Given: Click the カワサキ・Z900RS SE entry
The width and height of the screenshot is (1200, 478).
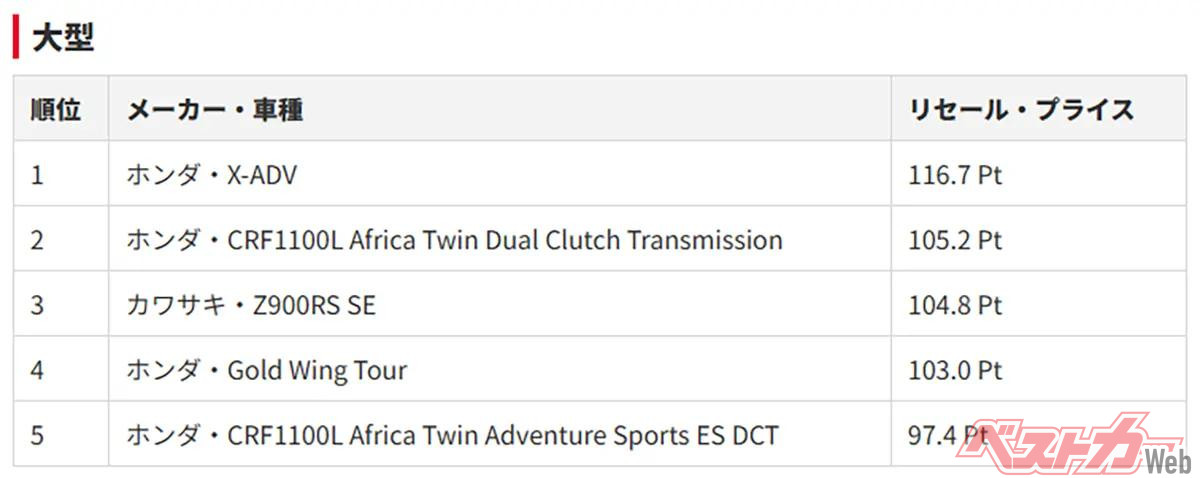Looking at the screenshot, I should pyautogui.click(x=251, y=305).
